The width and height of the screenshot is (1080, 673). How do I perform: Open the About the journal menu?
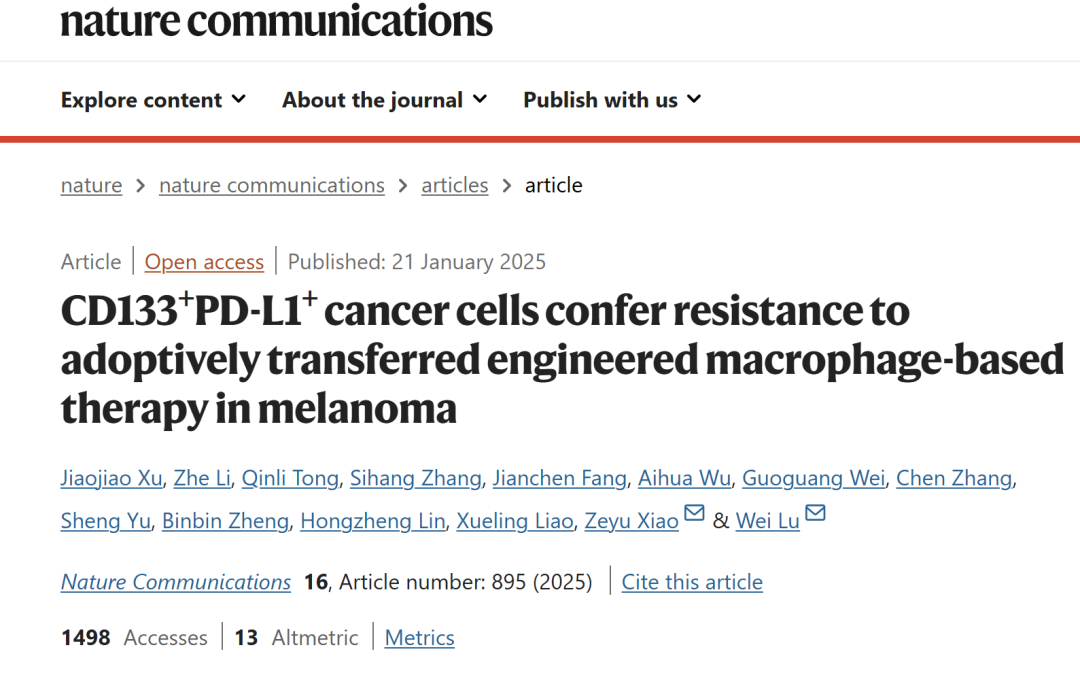pyautogui.click(x=385, y=100)
